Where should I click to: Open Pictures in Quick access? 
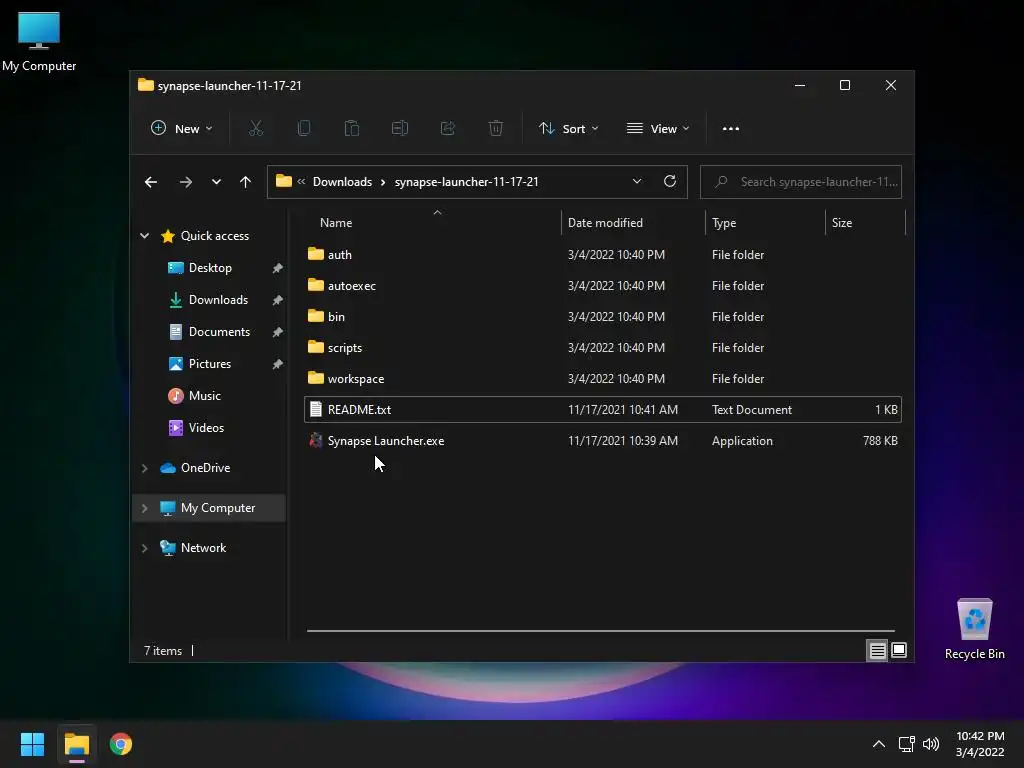210,364
